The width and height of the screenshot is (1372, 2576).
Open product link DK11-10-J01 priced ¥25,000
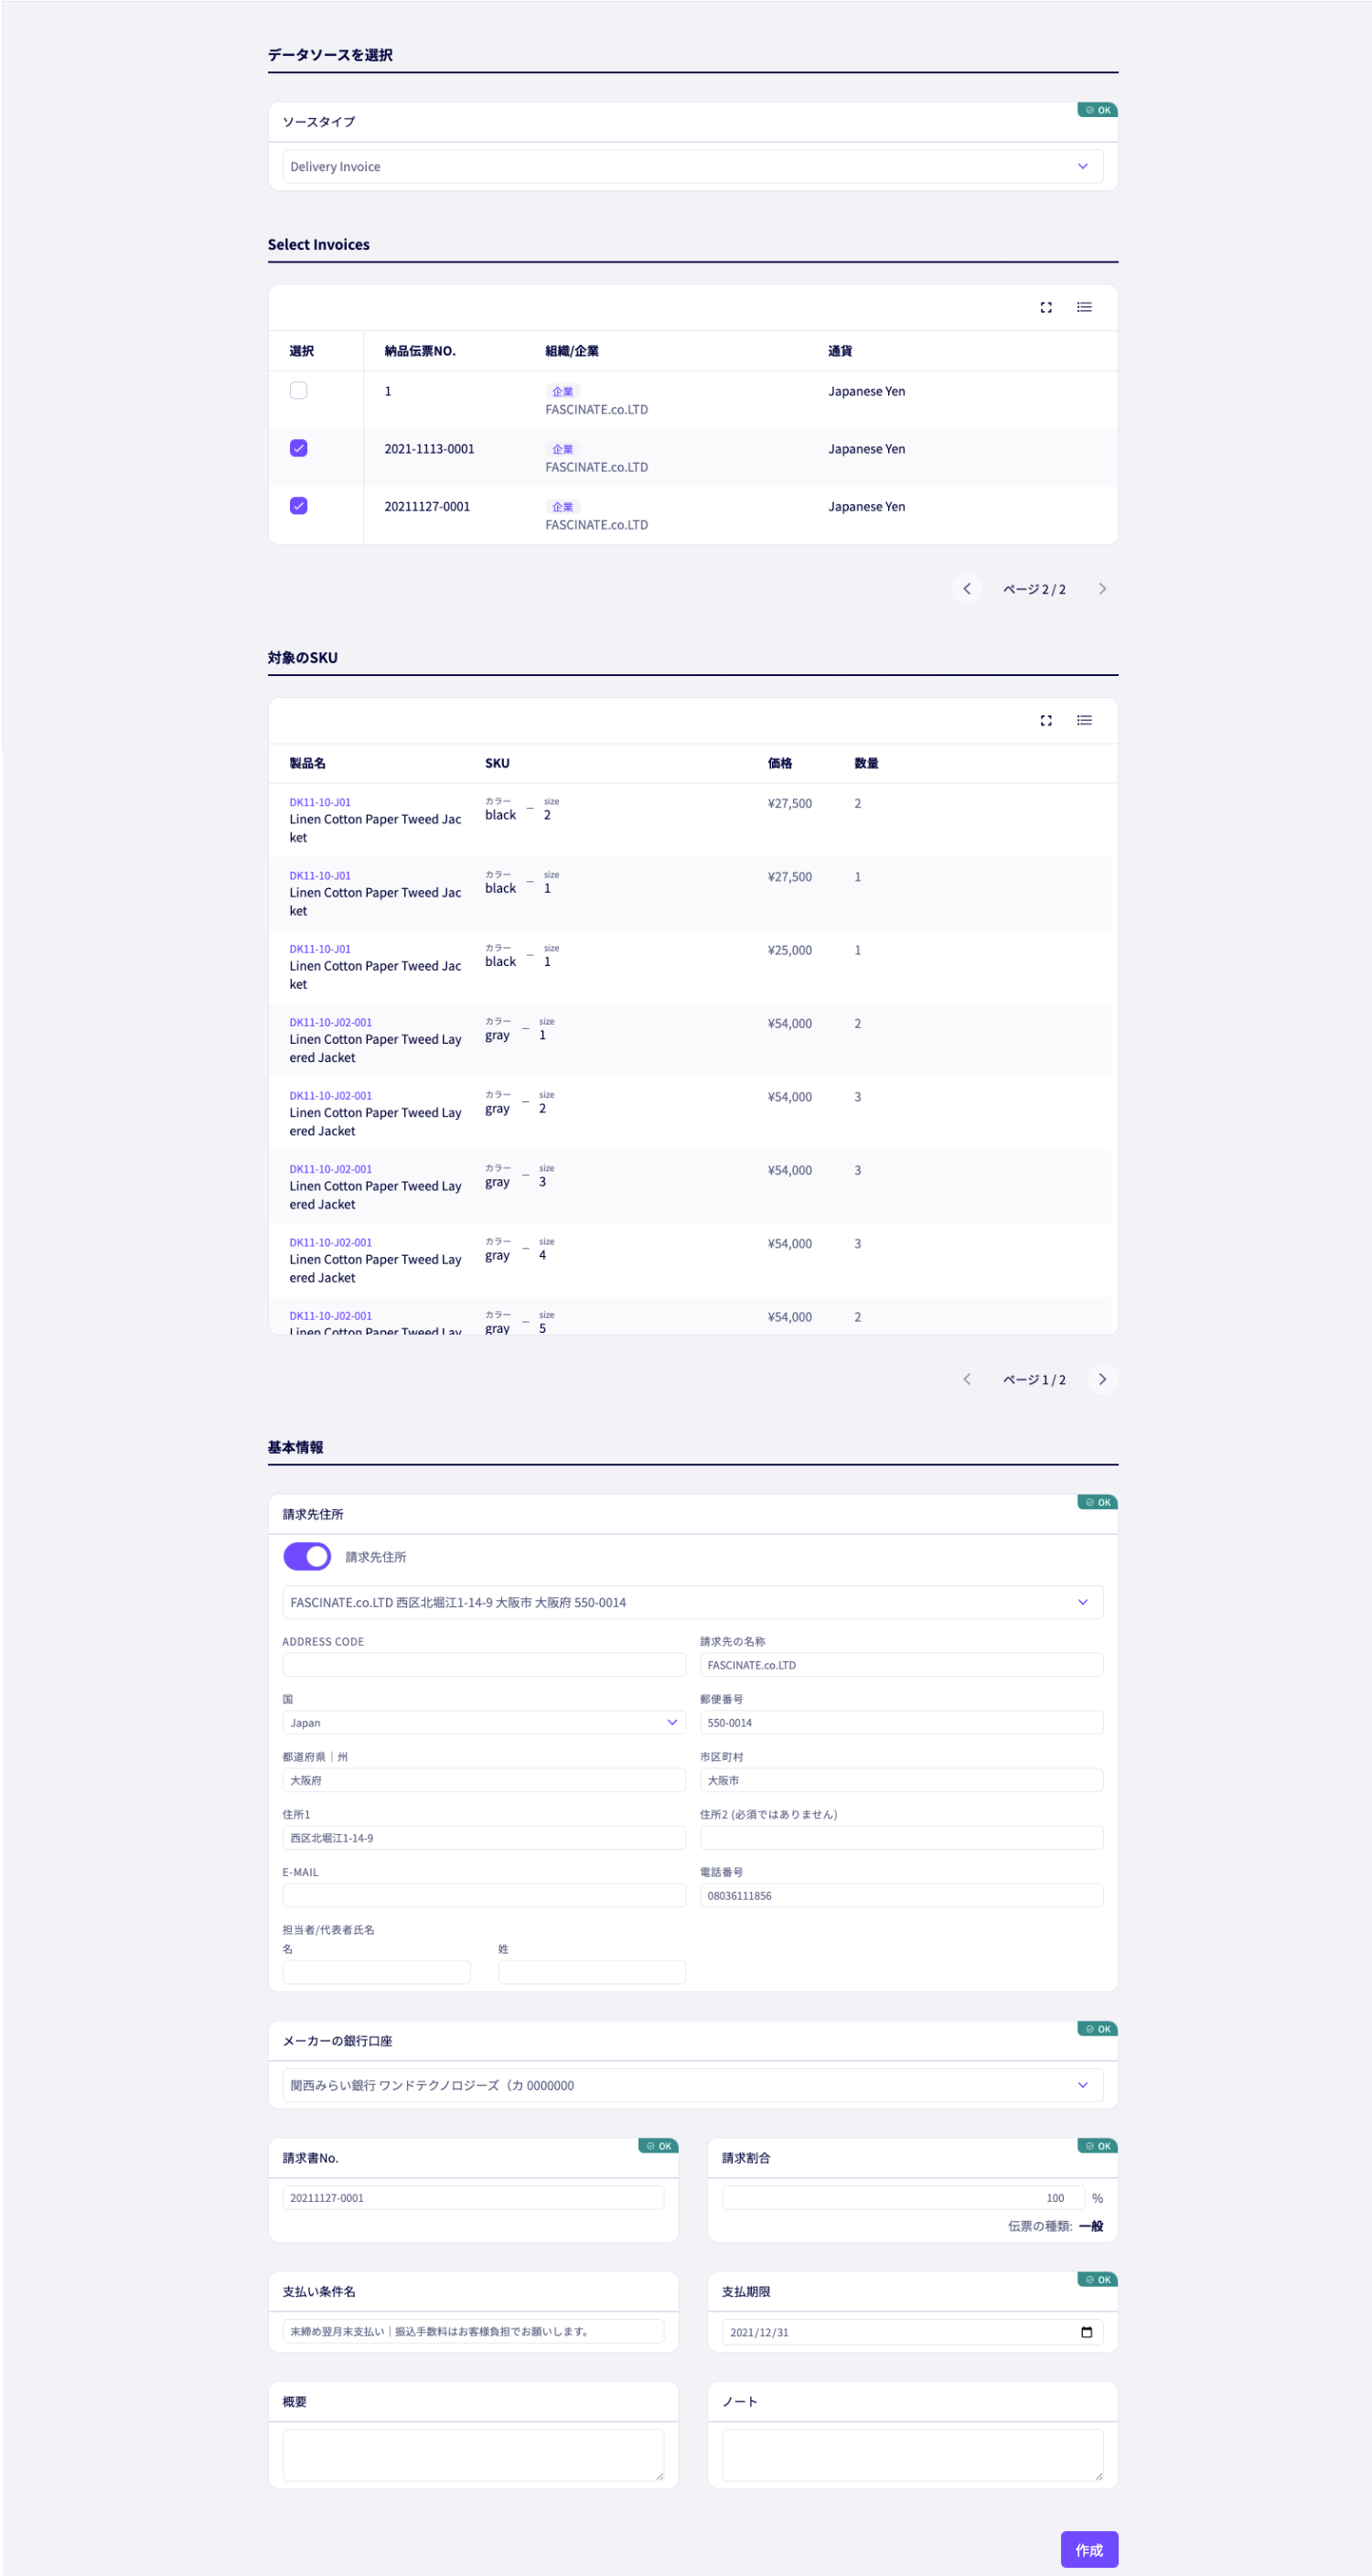[320, 949]
